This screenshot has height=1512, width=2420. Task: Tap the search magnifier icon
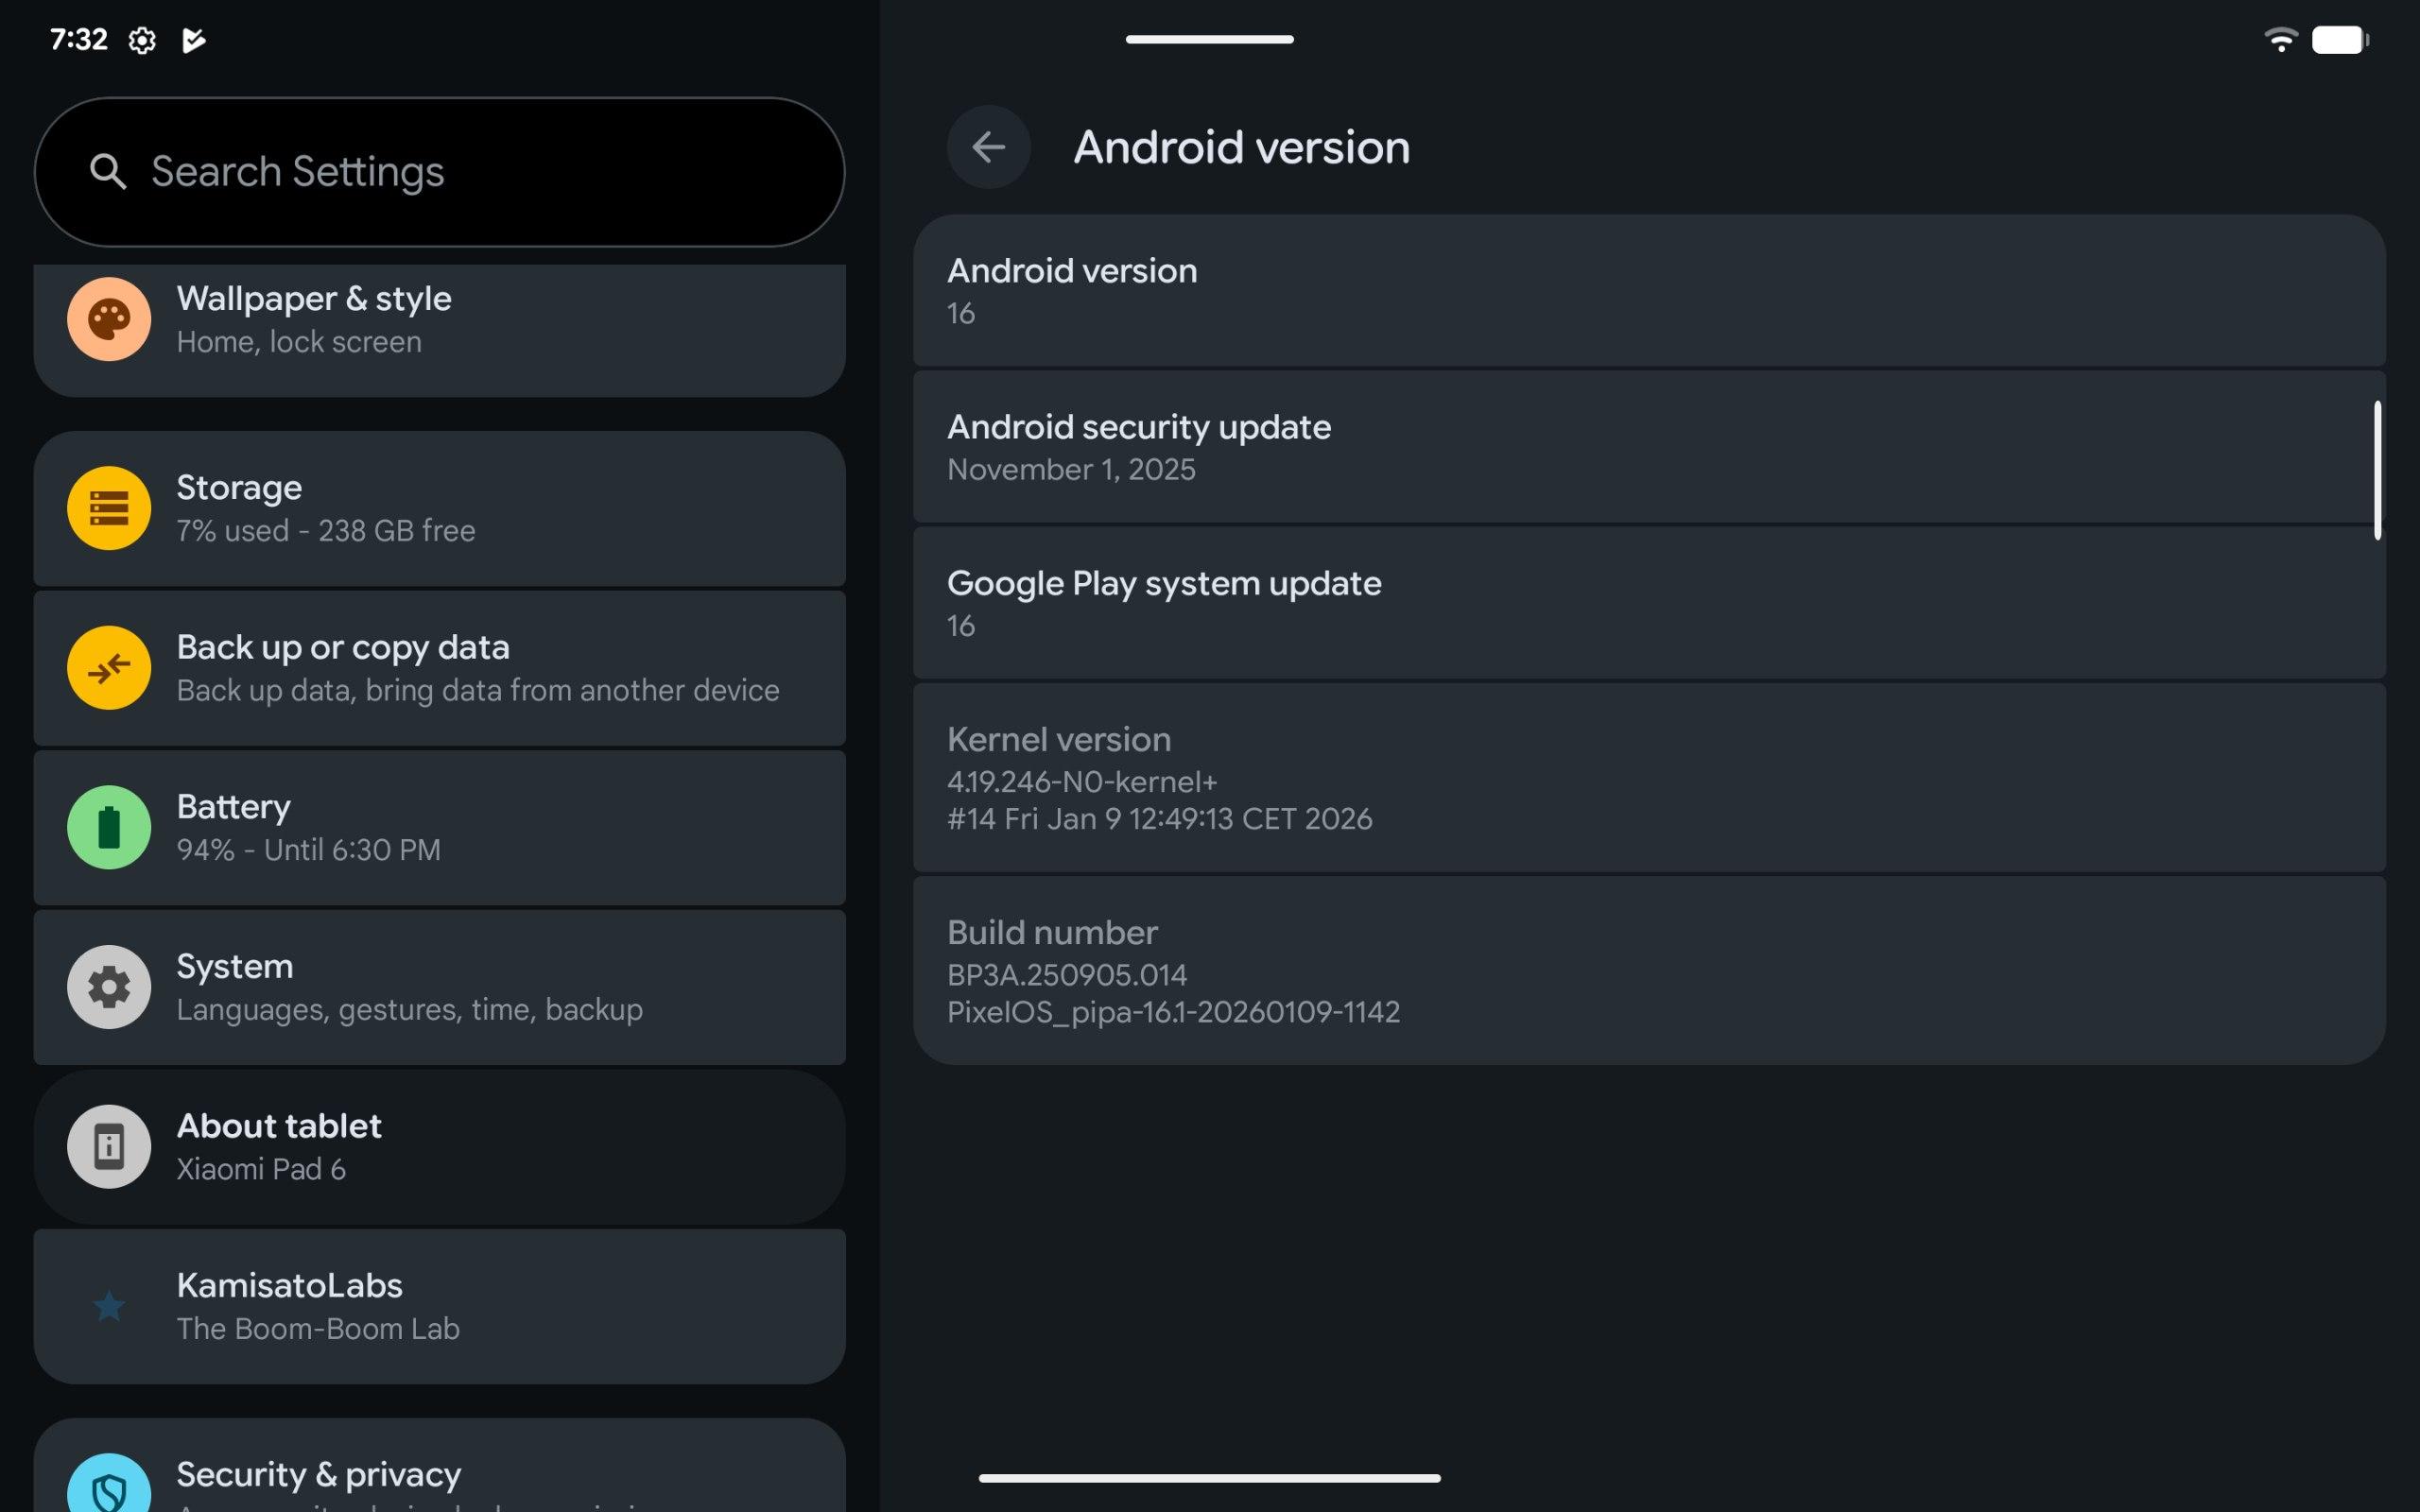108,172
